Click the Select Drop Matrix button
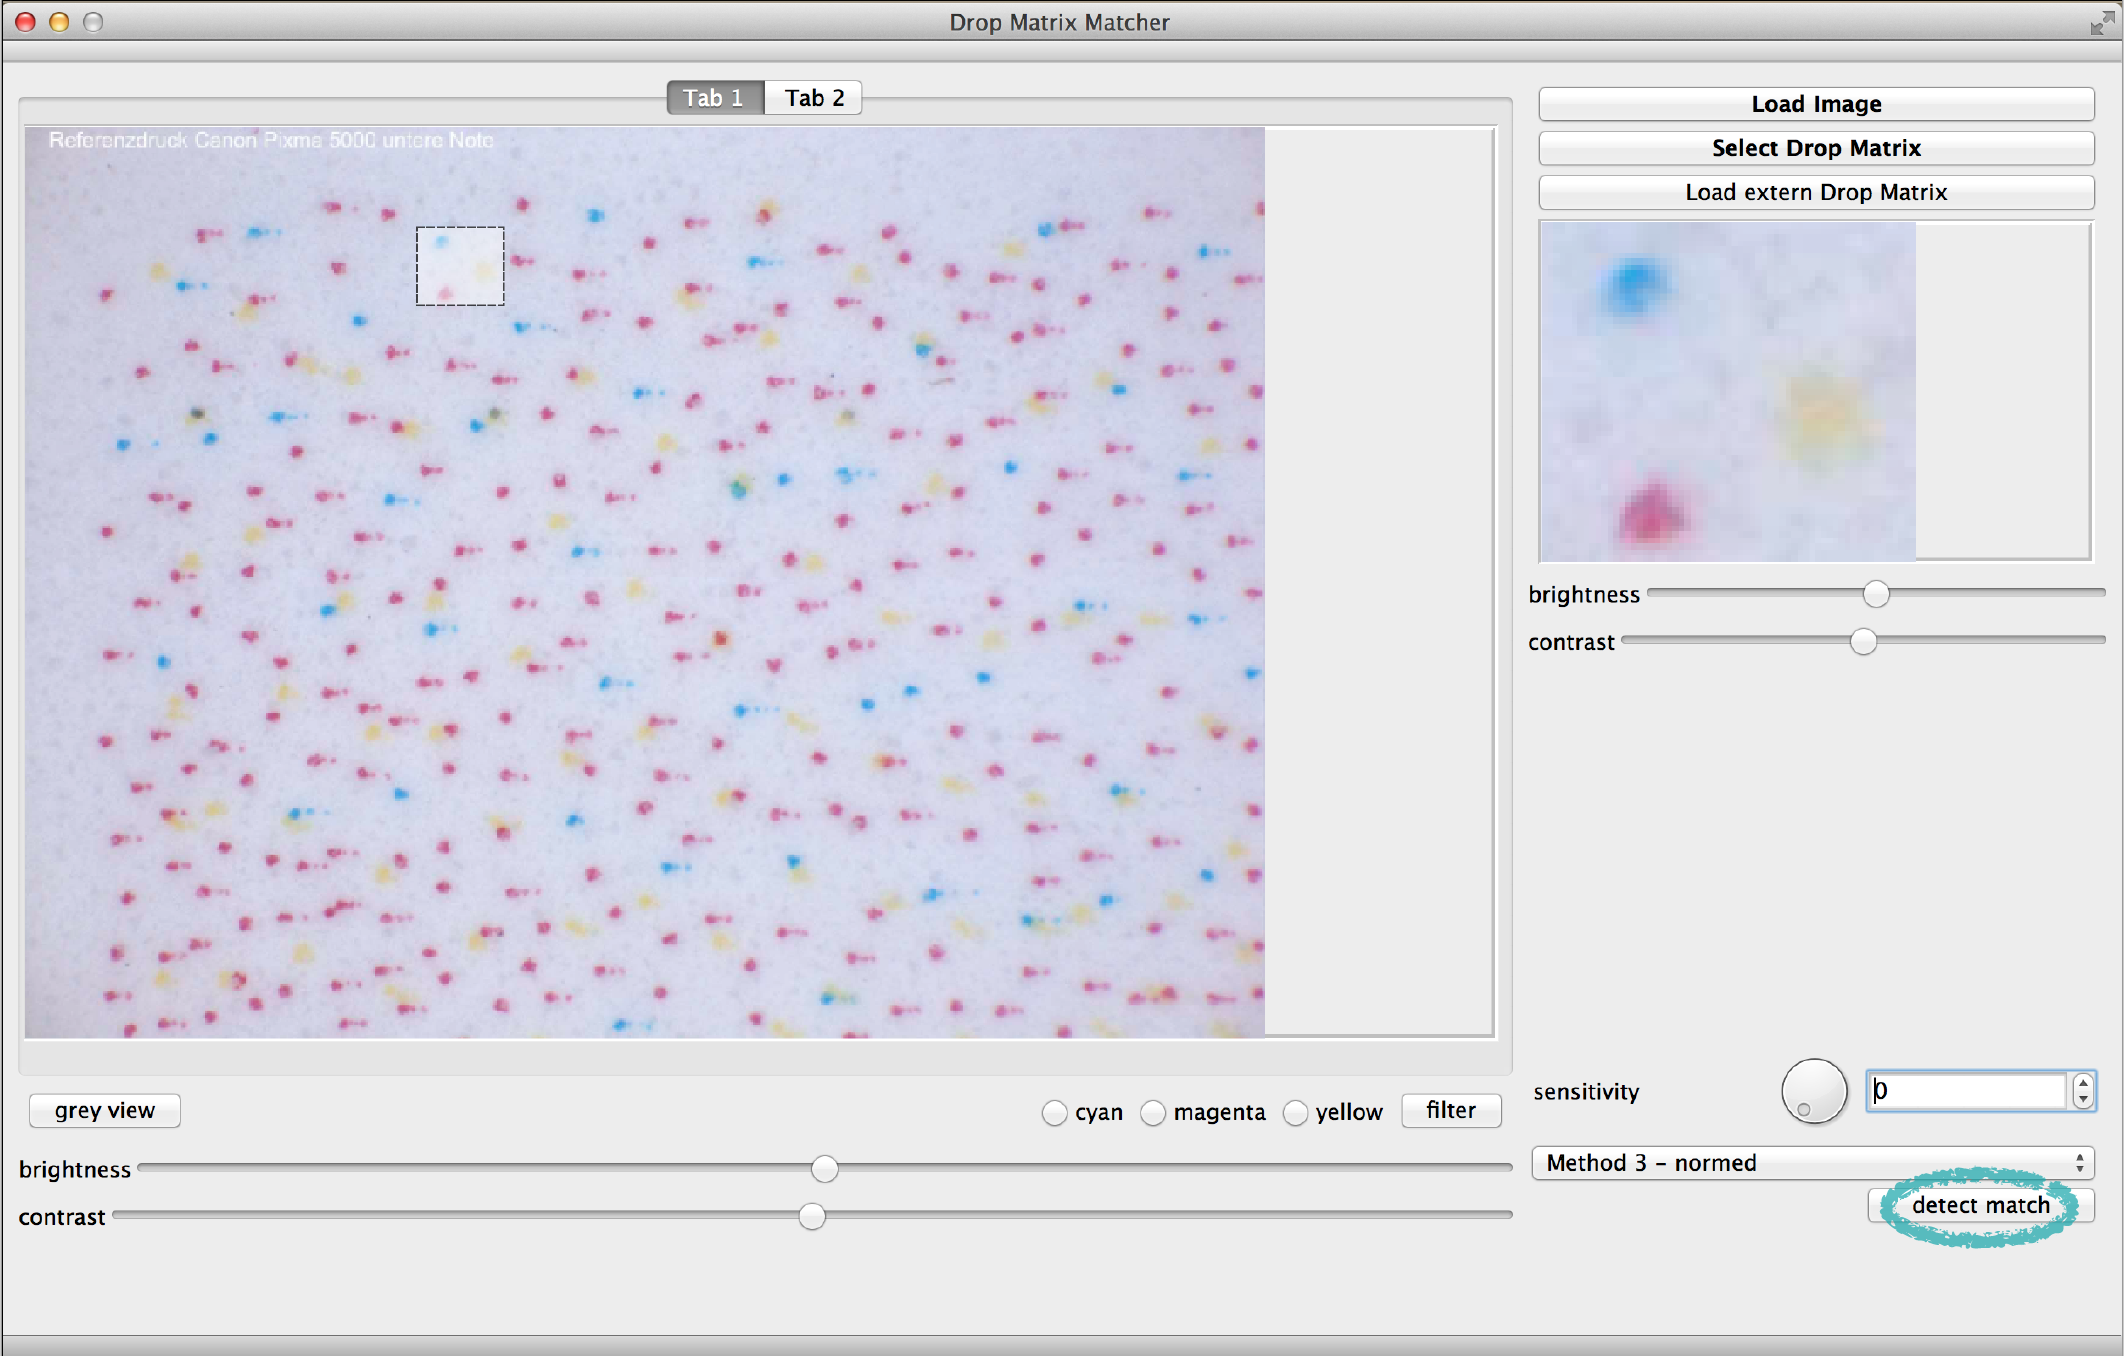This screenshot has height=1356, width=2124. tap(1821, 149)
